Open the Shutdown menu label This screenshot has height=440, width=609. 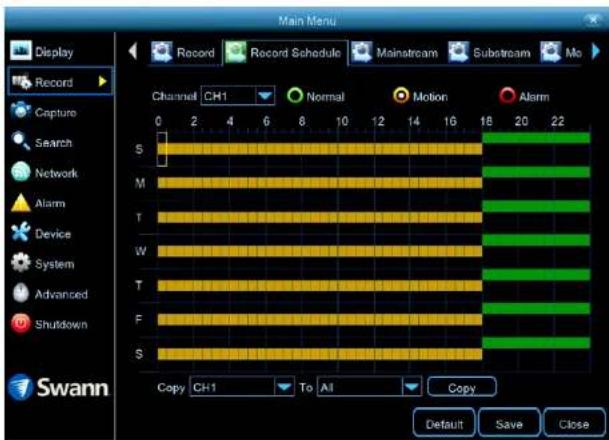[x=61, y=325]
